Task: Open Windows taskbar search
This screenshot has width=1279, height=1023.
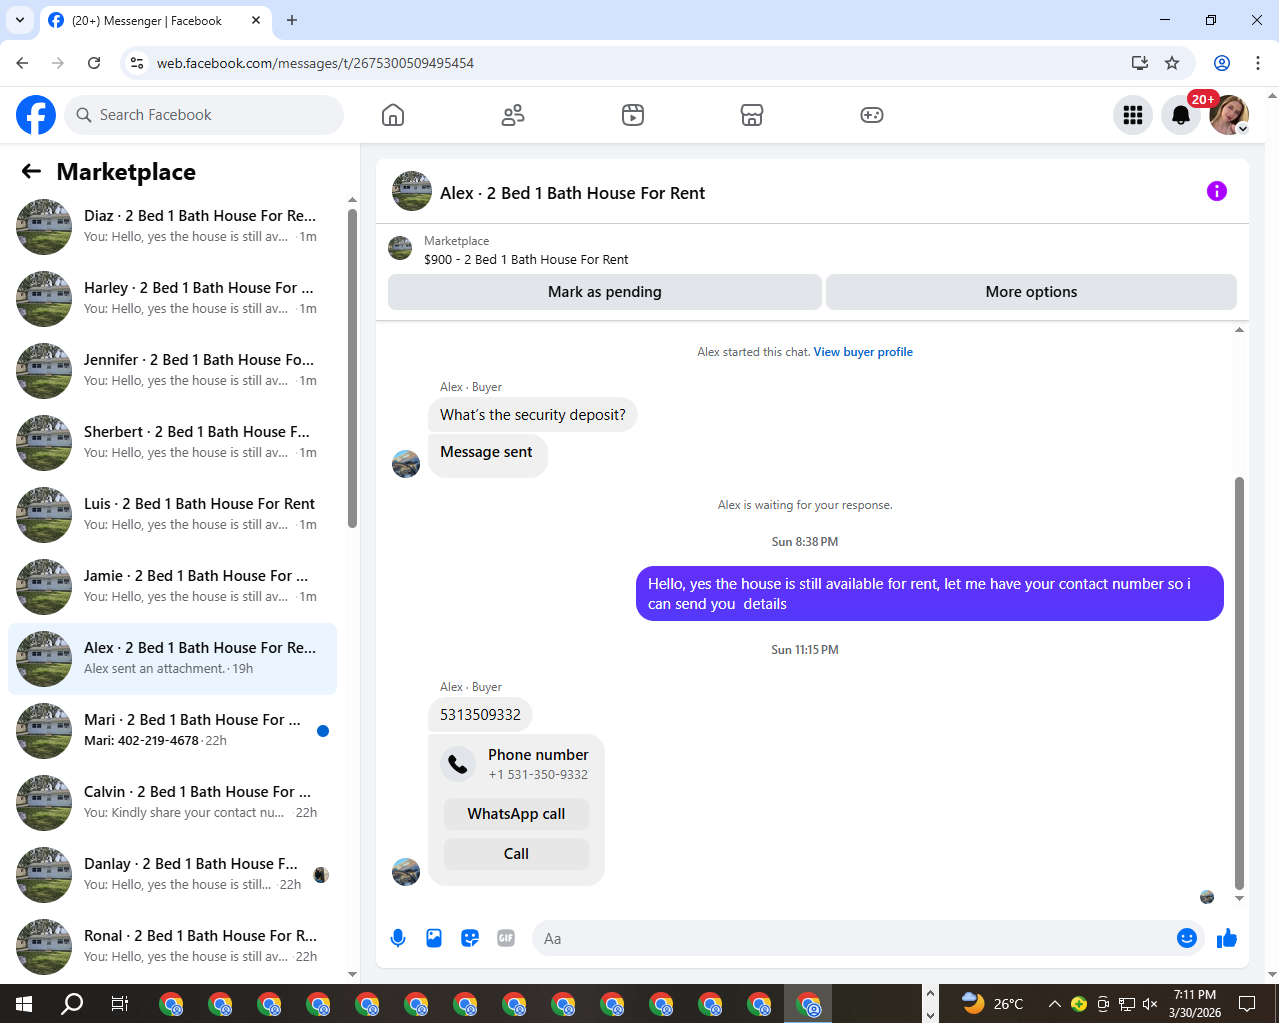Action: [x=72, y=1003]
